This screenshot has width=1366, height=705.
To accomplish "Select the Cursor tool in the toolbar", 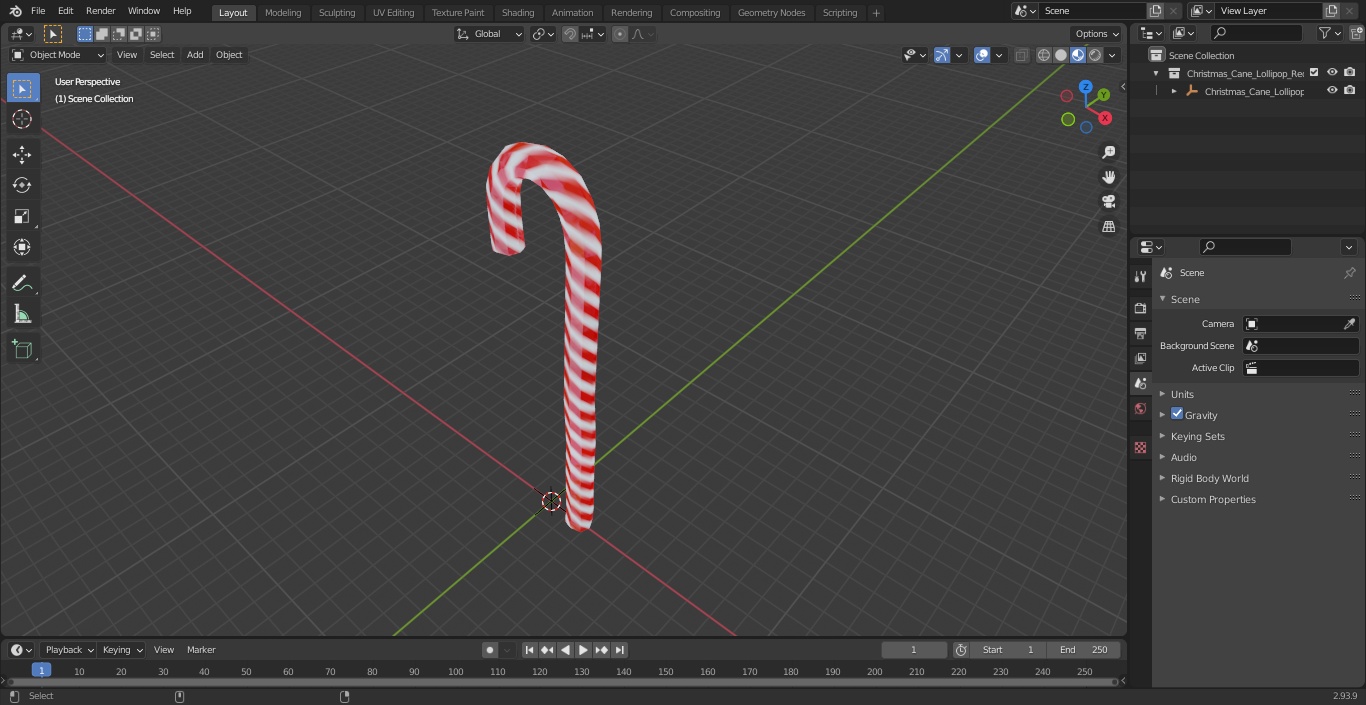I will pyautogui.click(x=22, y=119).
